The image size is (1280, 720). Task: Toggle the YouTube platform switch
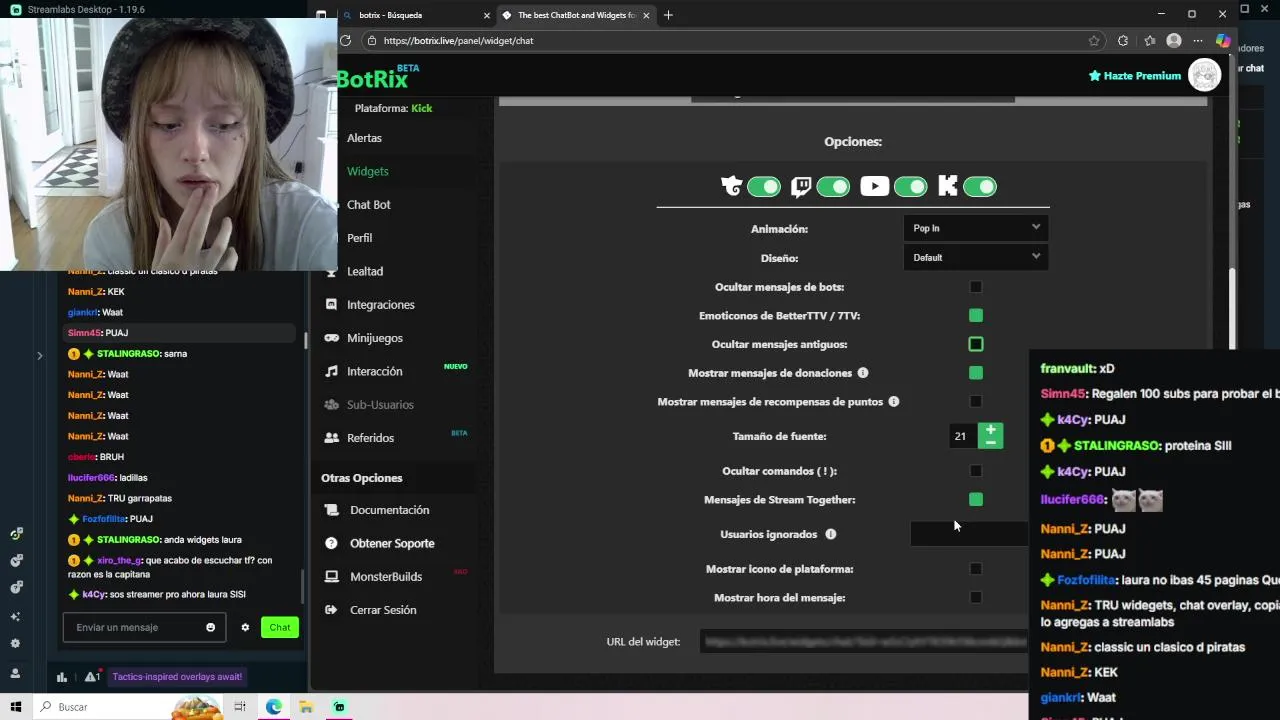pos(910,187)
